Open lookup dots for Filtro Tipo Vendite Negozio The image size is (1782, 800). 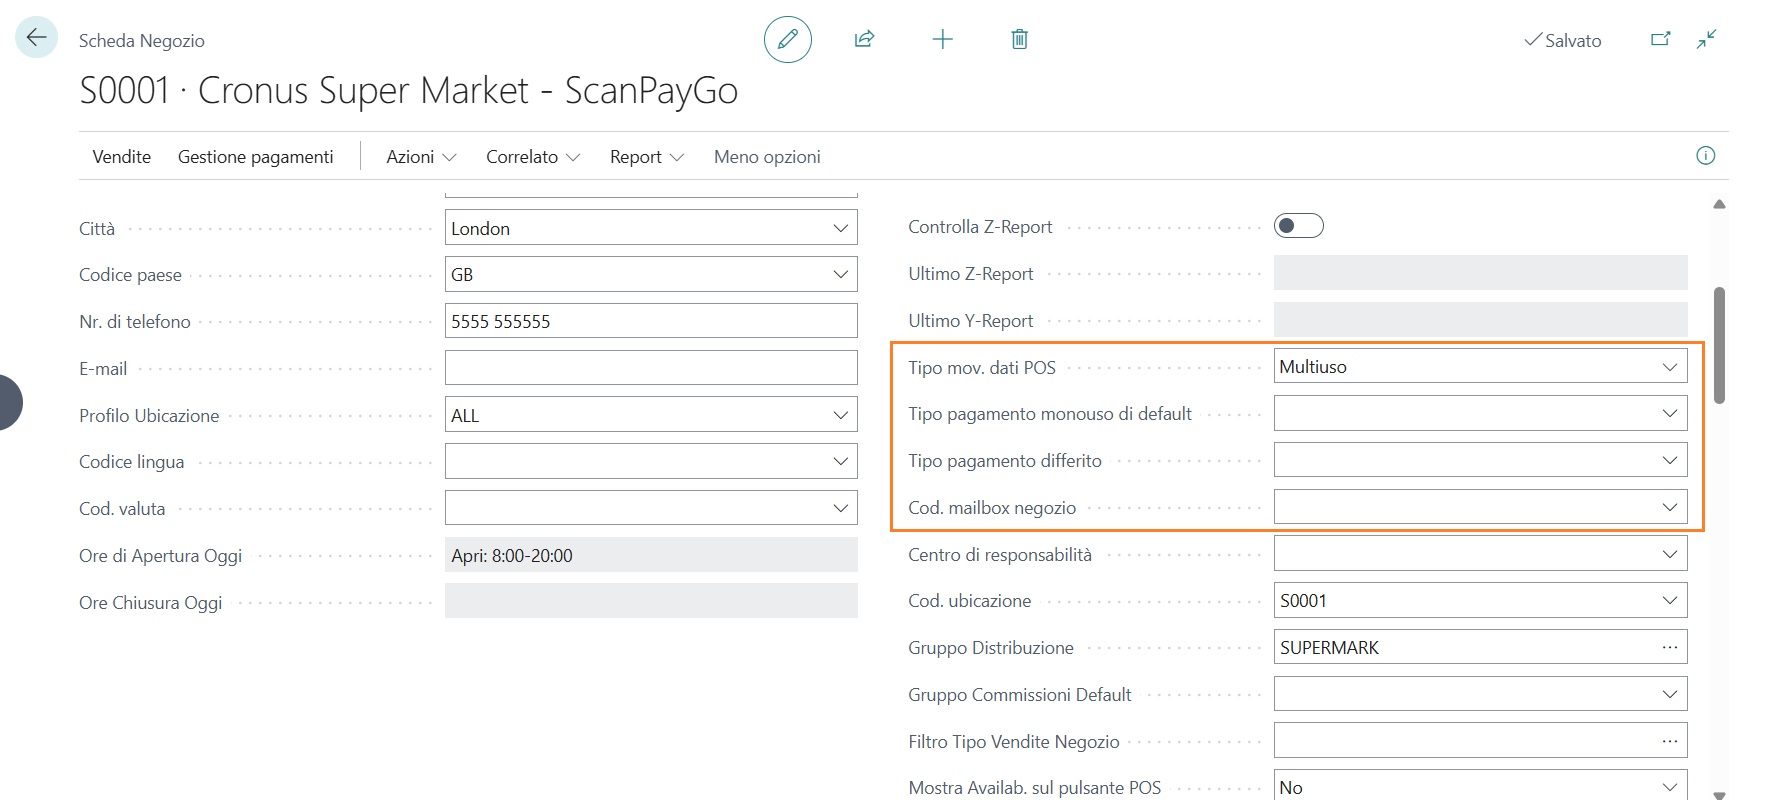pos(1670,742)
